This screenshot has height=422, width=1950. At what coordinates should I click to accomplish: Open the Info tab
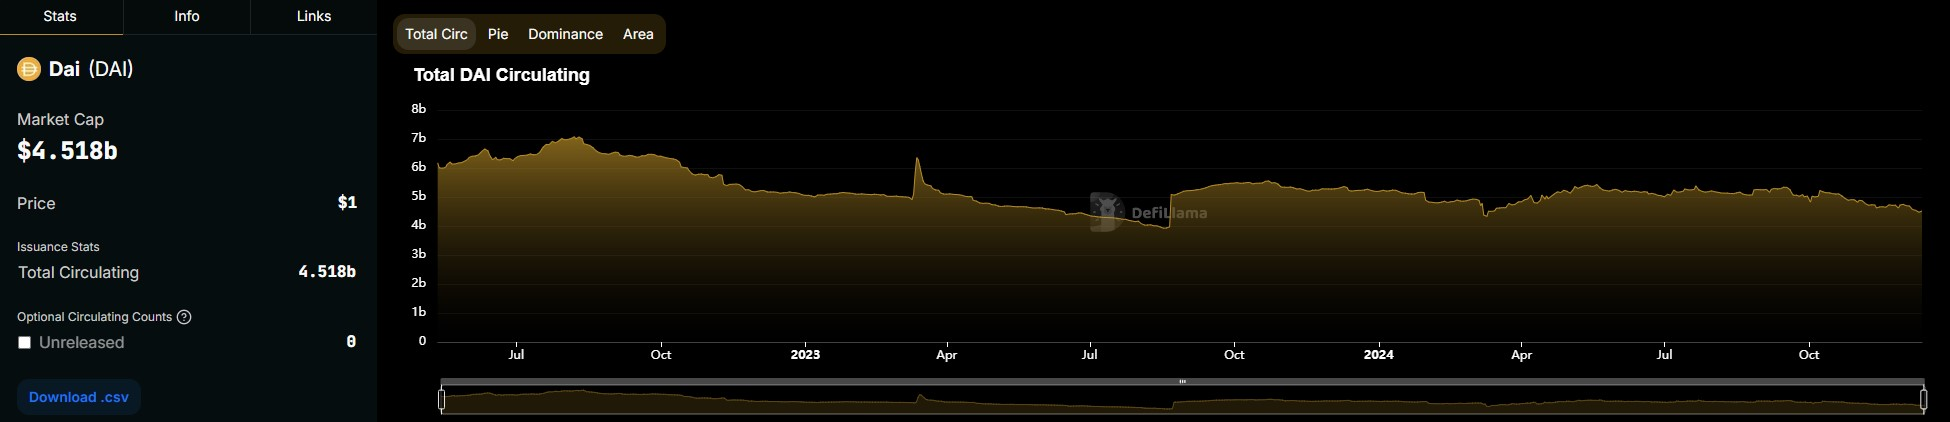[x=187, y=17]
